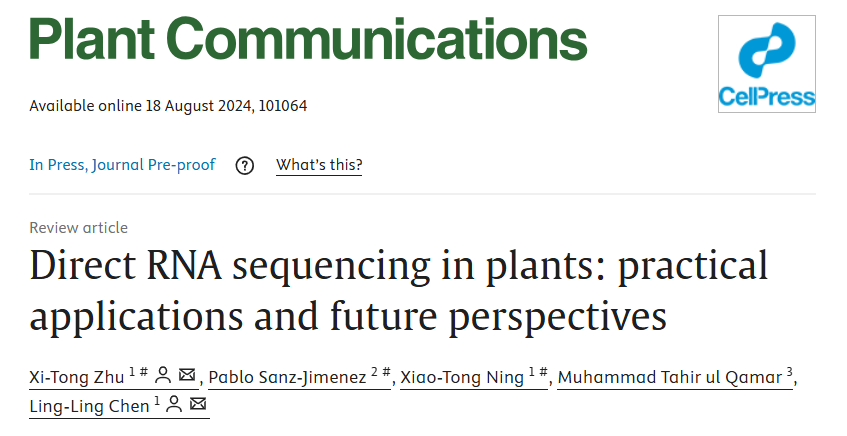The width and height of the screenshot is (847, 436).
Task: Click the "Review article" label
Action: click(78, 227)
